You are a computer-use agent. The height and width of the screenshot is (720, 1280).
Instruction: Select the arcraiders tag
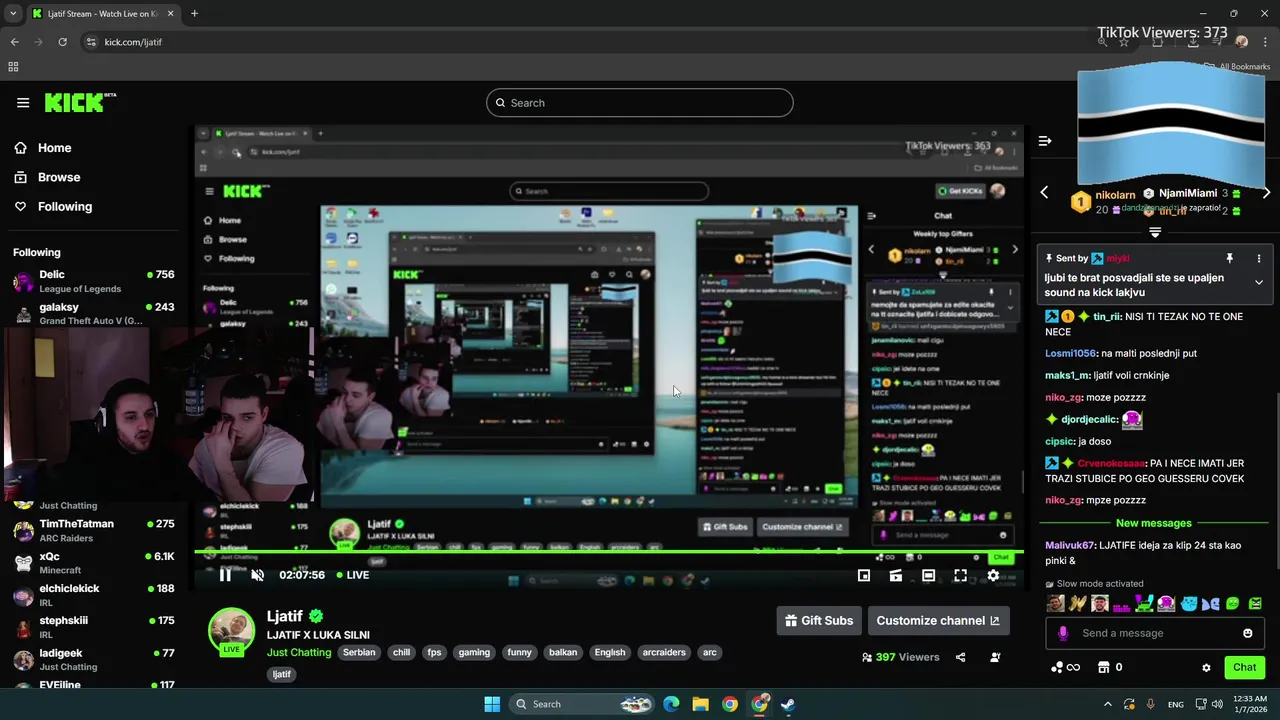(664, 652)
